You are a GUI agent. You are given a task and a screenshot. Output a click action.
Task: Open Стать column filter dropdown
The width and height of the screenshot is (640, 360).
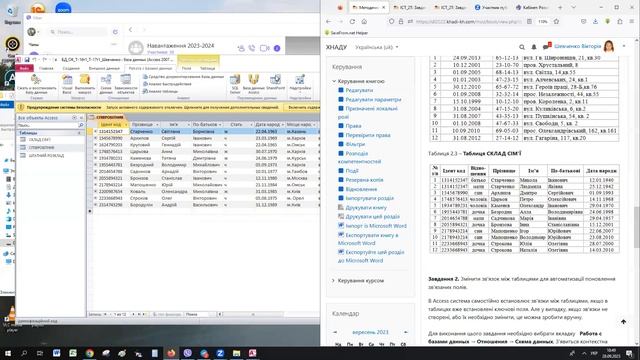click(251, 124)
